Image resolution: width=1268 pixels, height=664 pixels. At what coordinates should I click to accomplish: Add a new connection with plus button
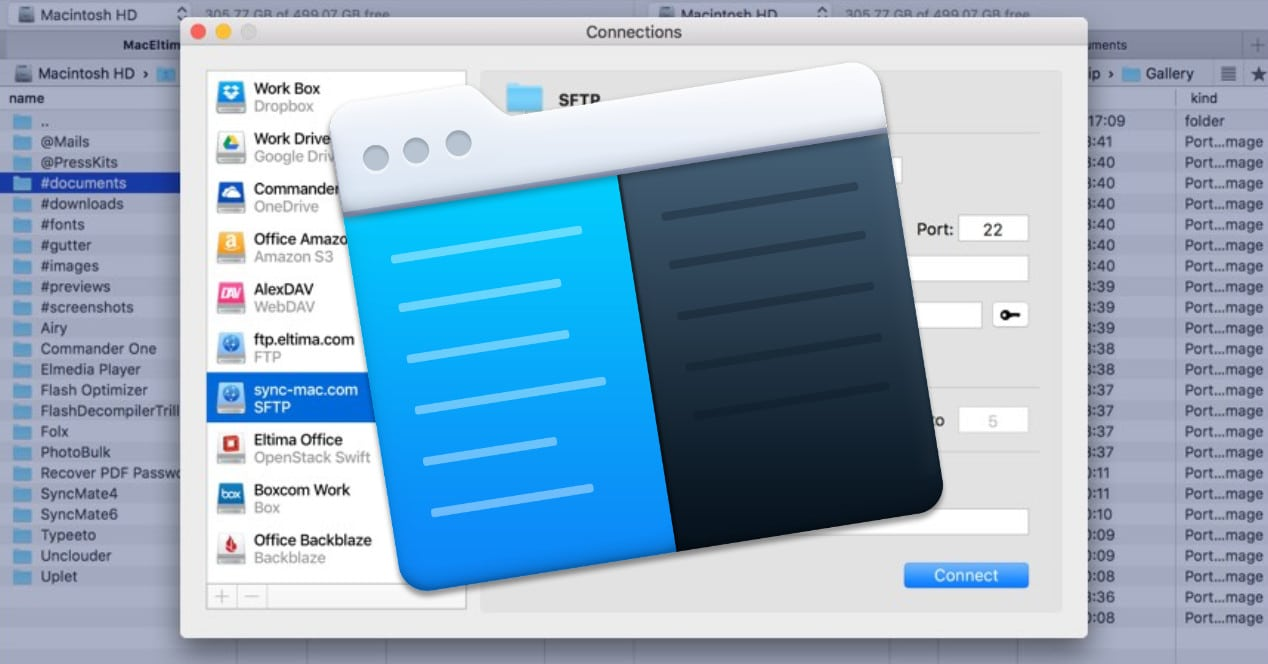pos(222,596)
